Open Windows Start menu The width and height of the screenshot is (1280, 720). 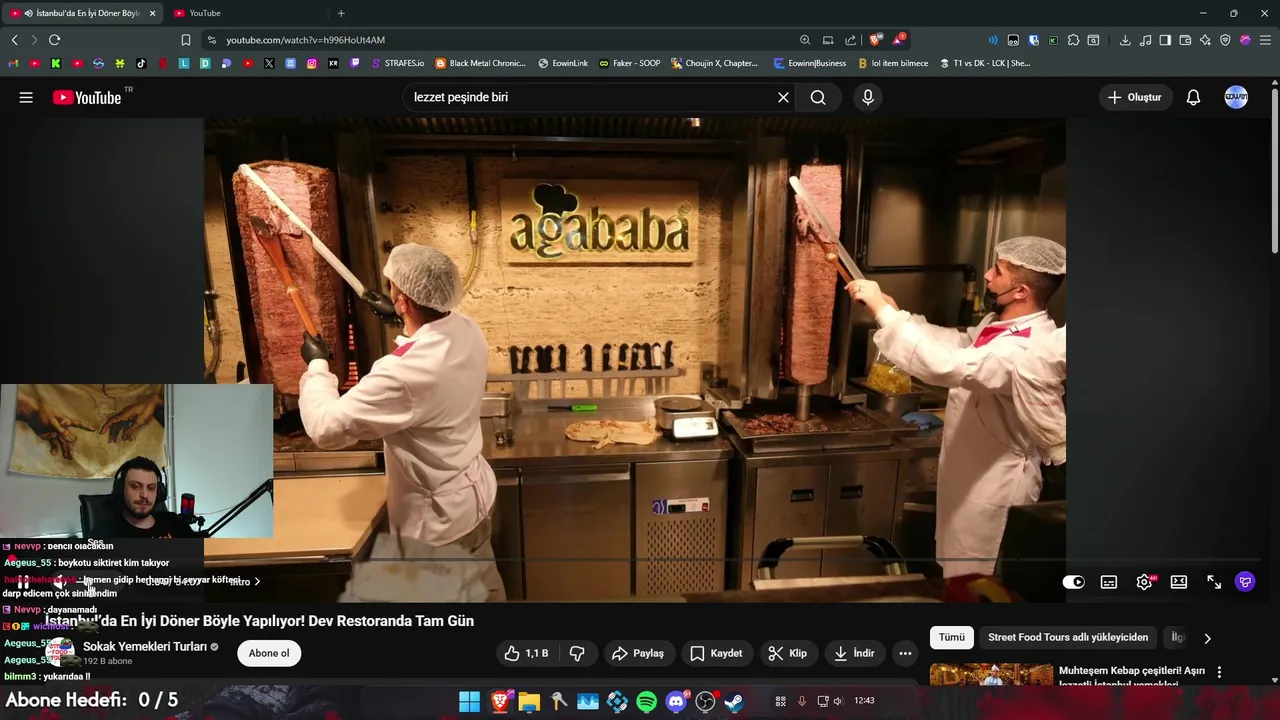click(469, 702)
